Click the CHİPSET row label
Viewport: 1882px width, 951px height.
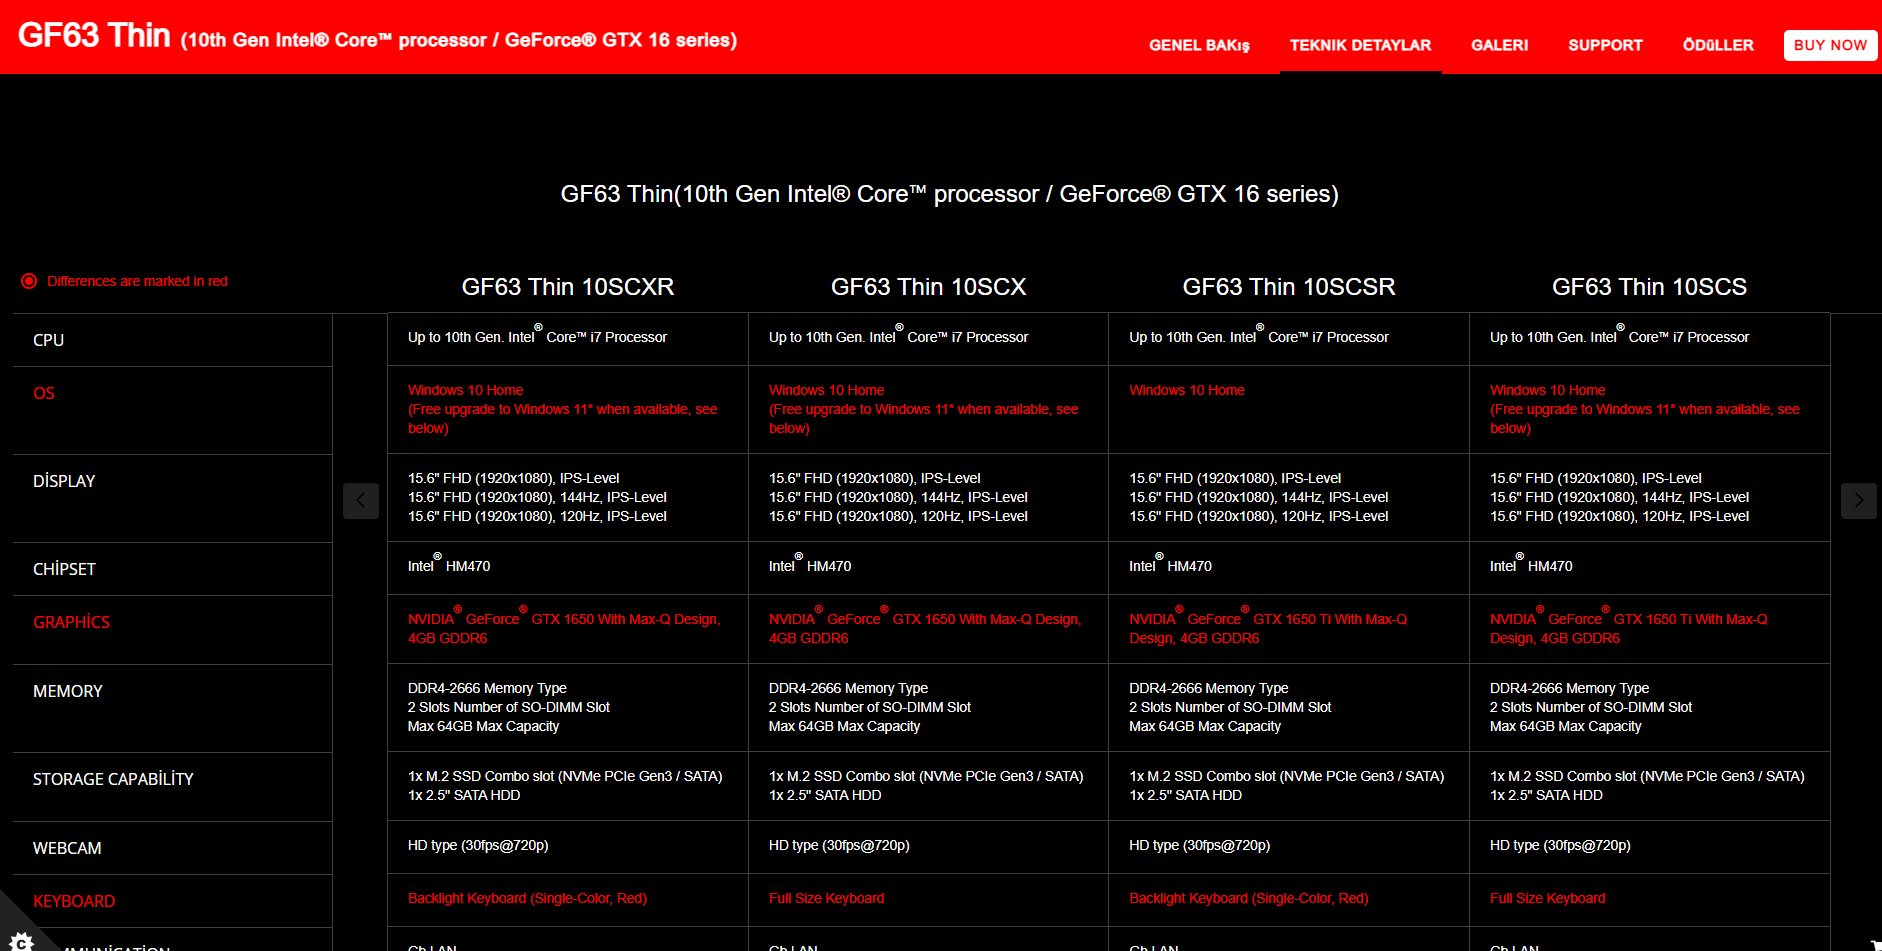pos(64,569)
